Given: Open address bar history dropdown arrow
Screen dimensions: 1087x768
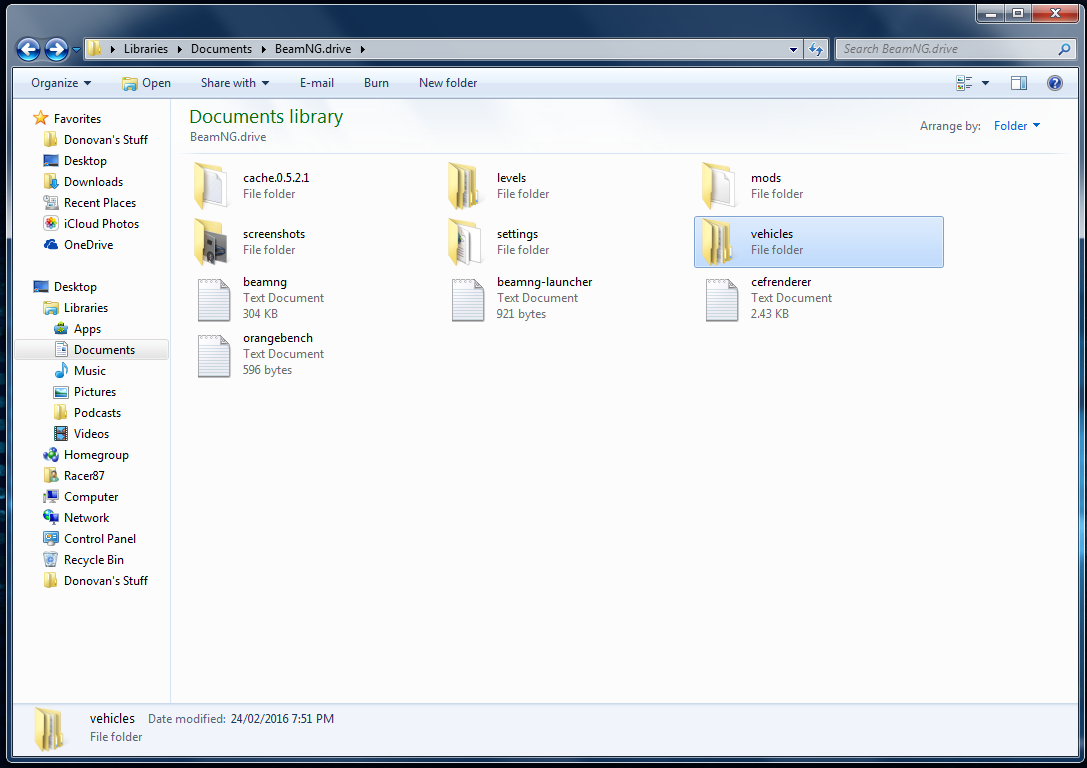Looking at the screenshot, I should [793, 49].
